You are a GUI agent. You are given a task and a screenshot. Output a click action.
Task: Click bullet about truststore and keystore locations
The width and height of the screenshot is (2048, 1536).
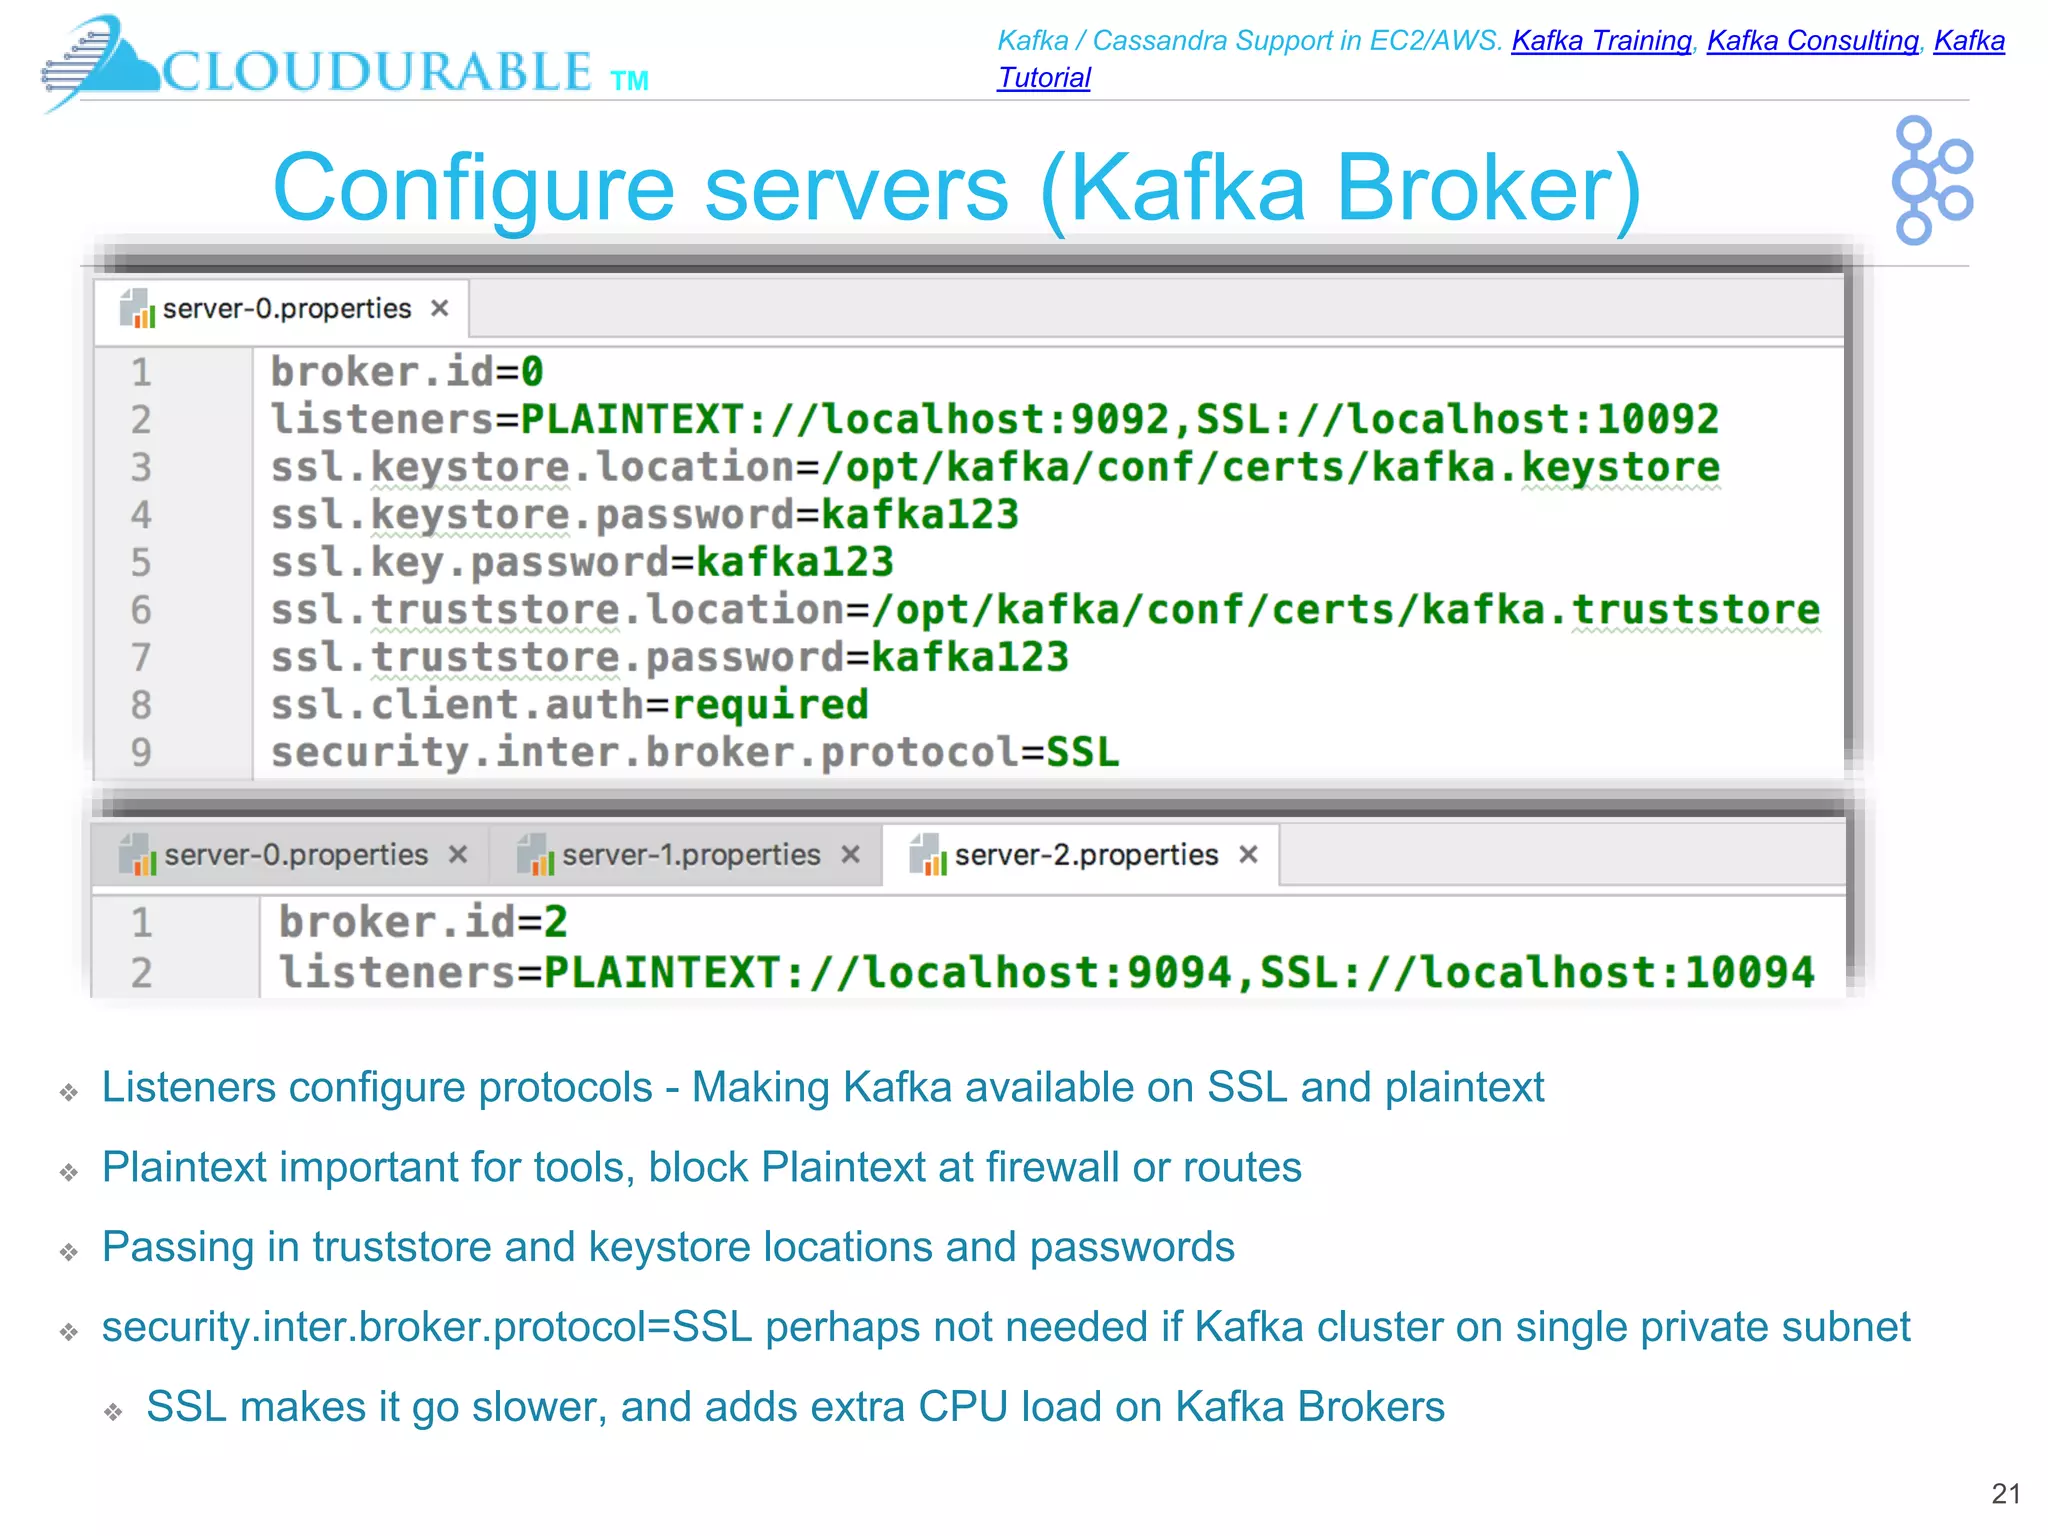(668, 1248)
